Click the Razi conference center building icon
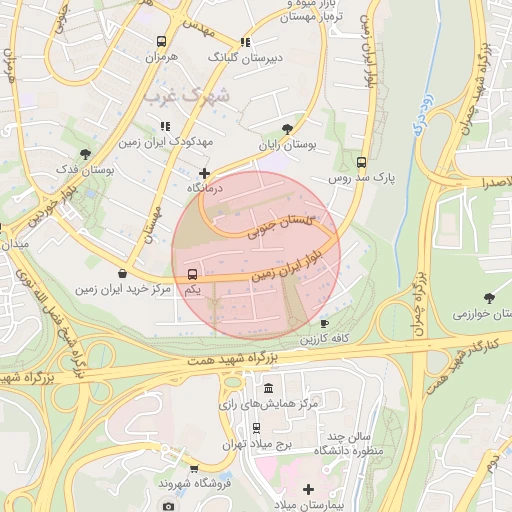The width and height of the screenshot is (512, 512). click(268, 388)
